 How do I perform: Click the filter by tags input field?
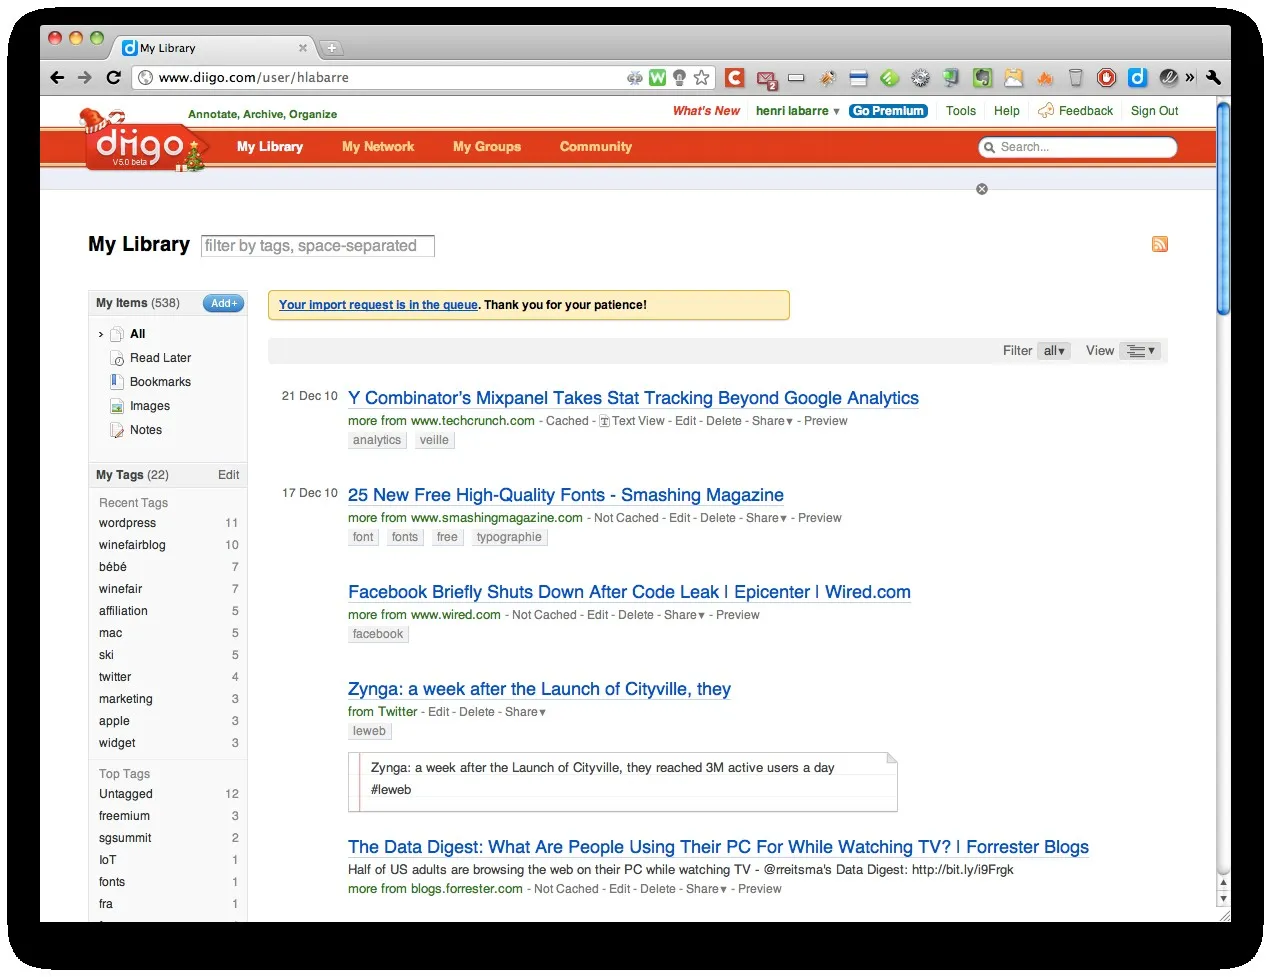pos(318,246)
